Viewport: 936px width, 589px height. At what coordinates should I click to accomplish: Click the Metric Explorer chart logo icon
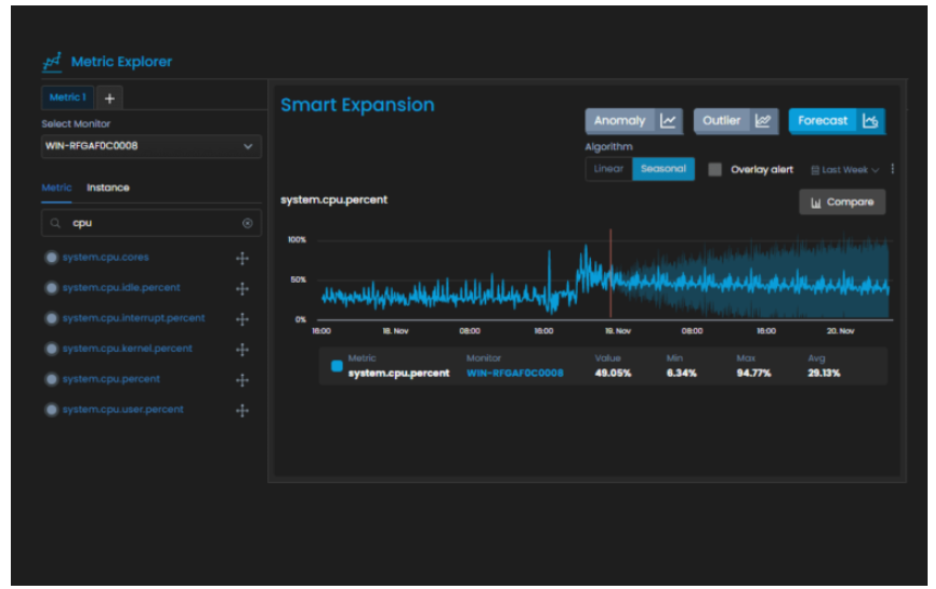pyautogui.click(x=52, y=61)
